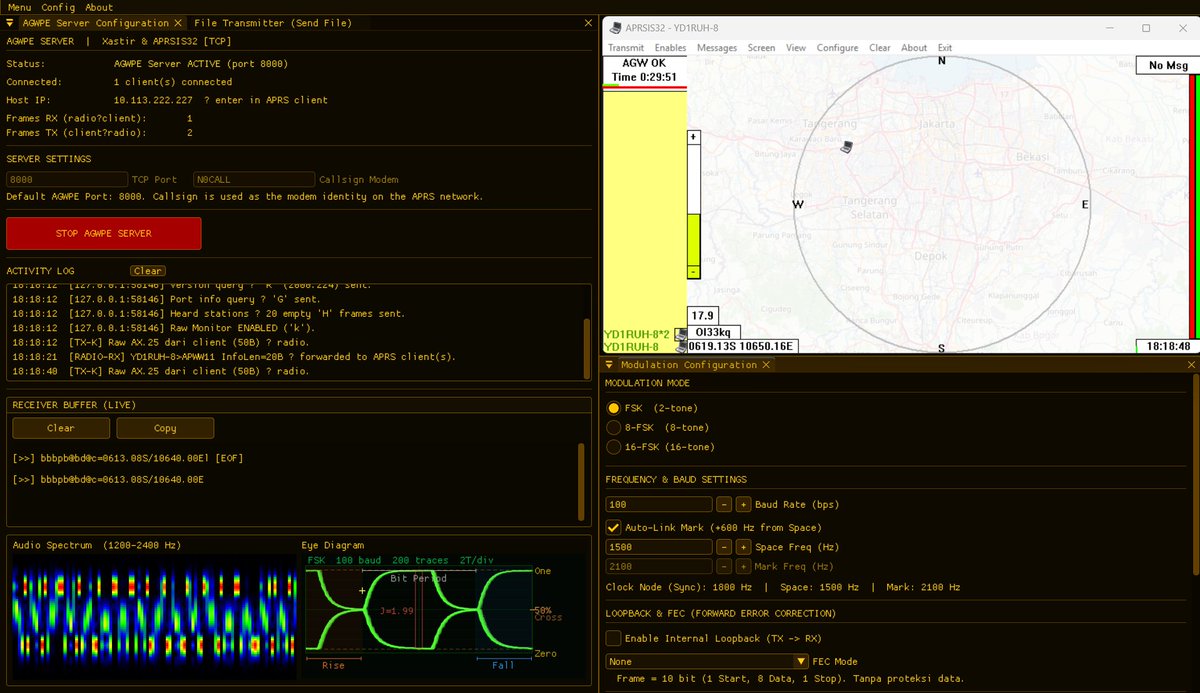
Task: Click the minus button for Mark Freq
Action: pyautogui.click(x=724, y=567)
